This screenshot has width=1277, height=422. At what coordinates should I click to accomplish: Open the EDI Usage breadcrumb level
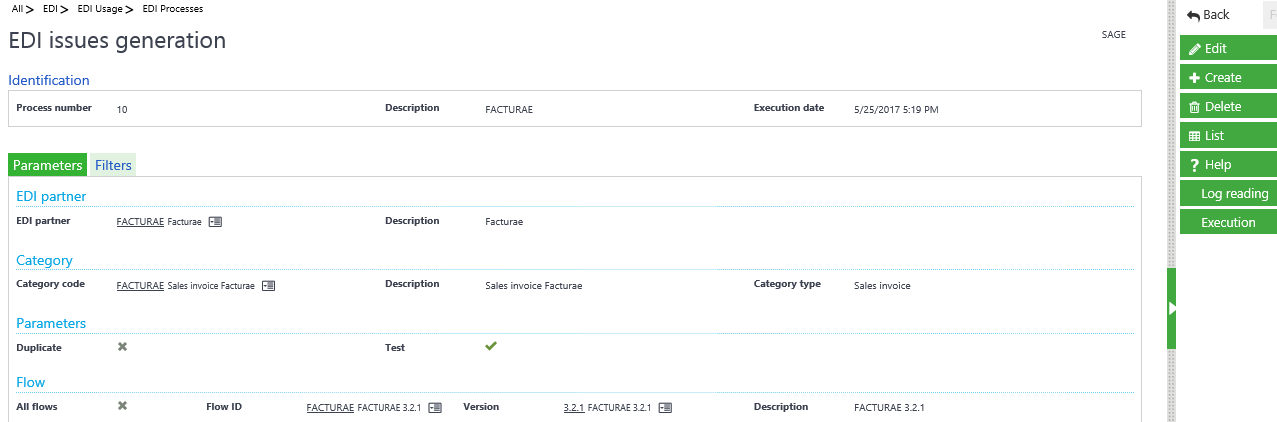click(100, 9)
